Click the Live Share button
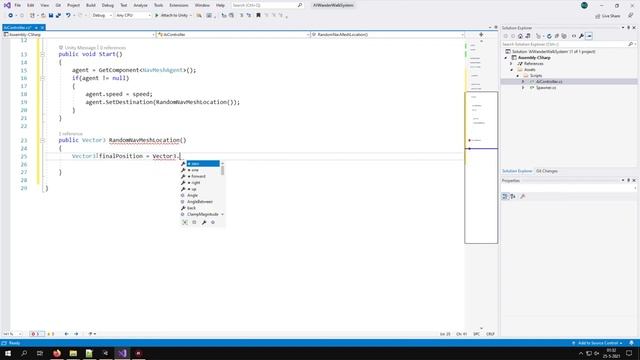 tap(608, 16)
